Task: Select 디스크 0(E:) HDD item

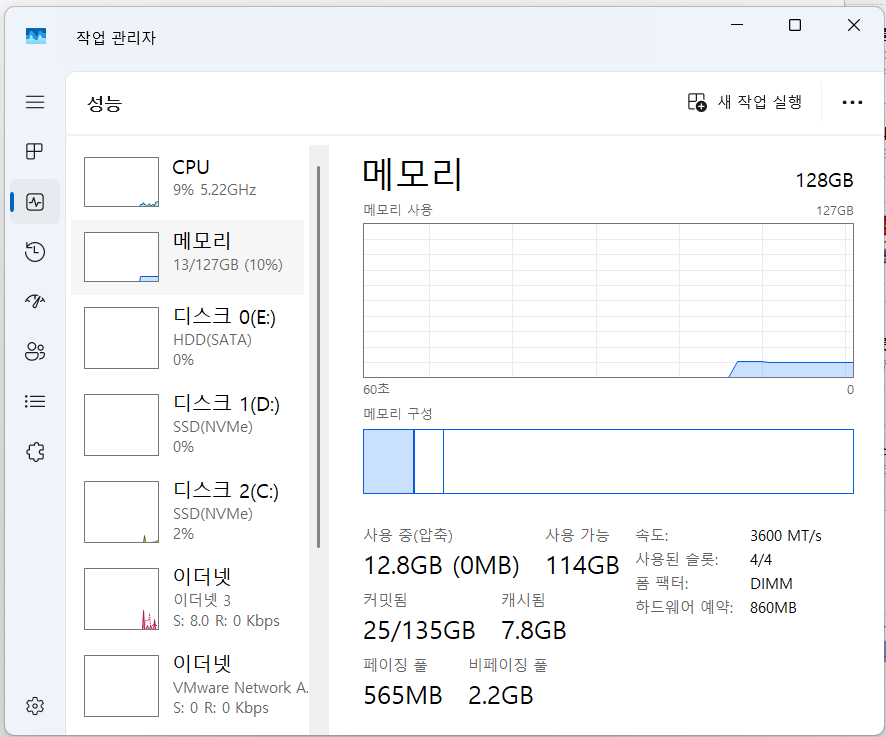Action: pos(188,338)
